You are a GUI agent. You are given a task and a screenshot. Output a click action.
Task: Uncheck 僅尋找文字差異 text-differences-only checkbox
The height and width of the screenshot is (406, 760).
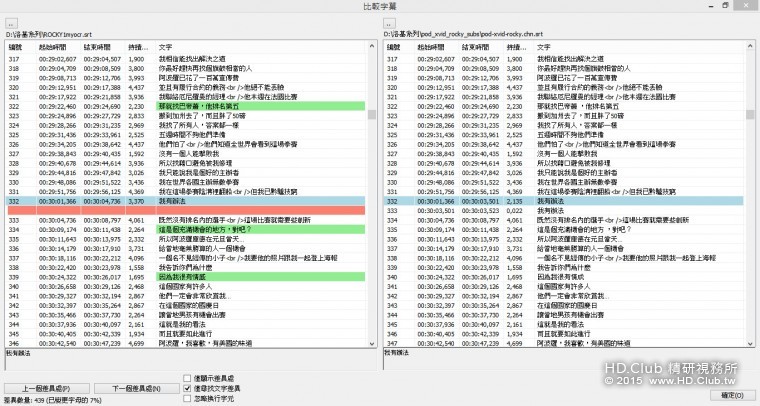187,388
